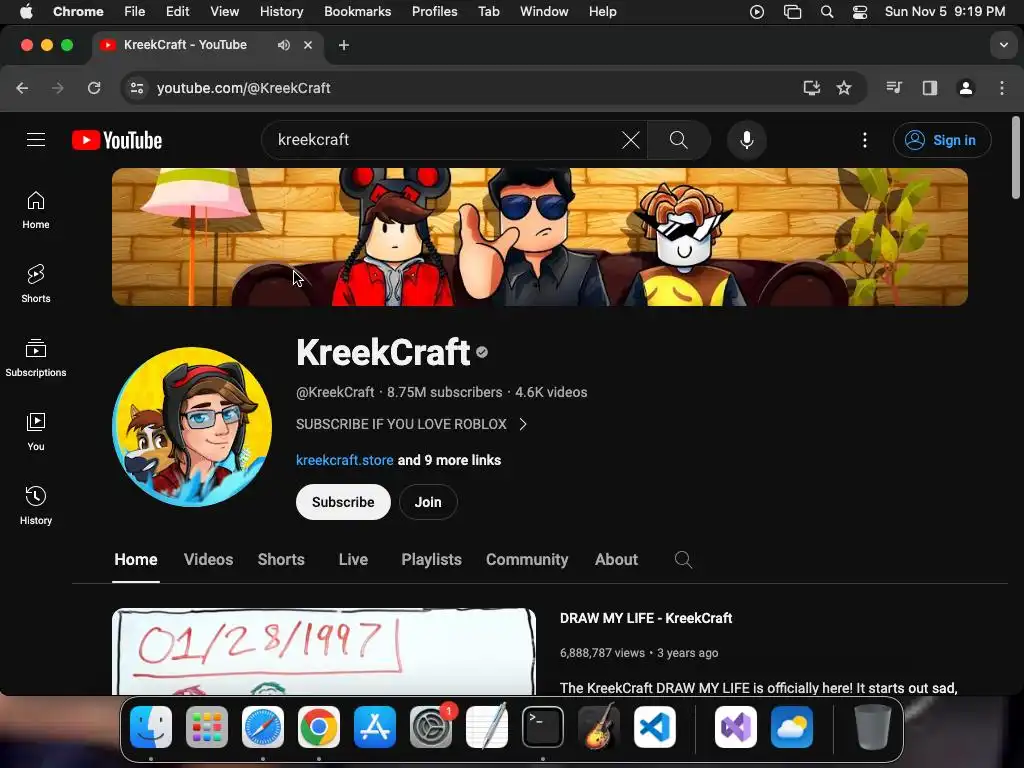This screenshot has height=768, width=1024.
Task: Go to Home in the sidebar
Action: pyautogui.click(x=36, y=210)
